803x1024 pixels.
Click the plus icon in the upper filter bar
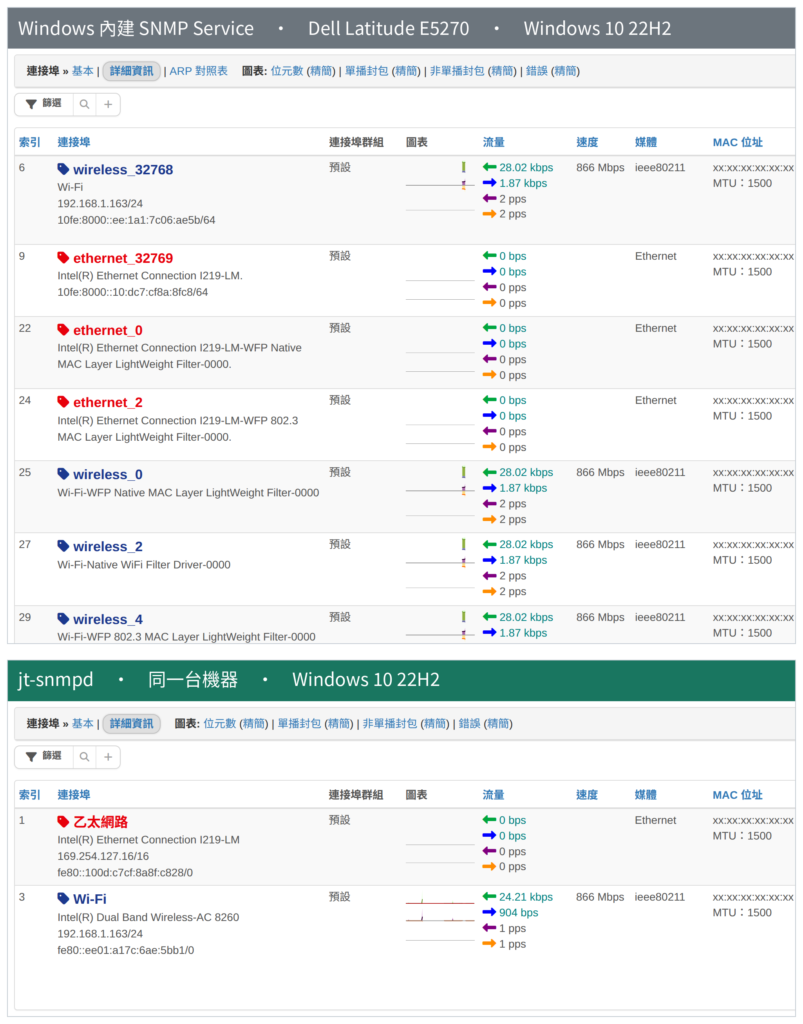click(x=108, y=104)
